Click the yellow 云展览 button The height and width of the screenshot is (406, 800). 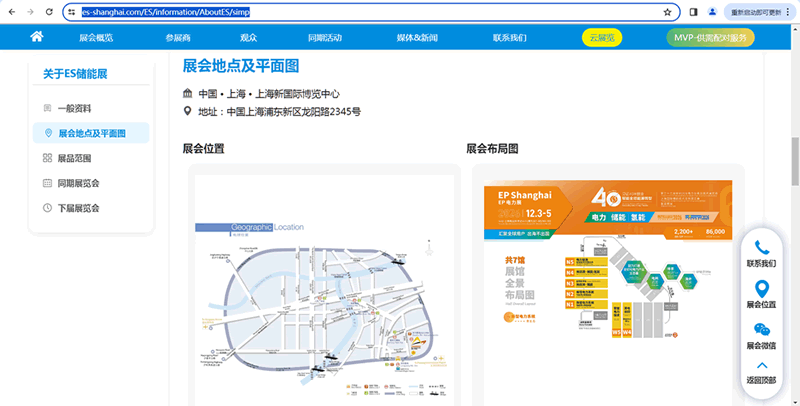602,38
